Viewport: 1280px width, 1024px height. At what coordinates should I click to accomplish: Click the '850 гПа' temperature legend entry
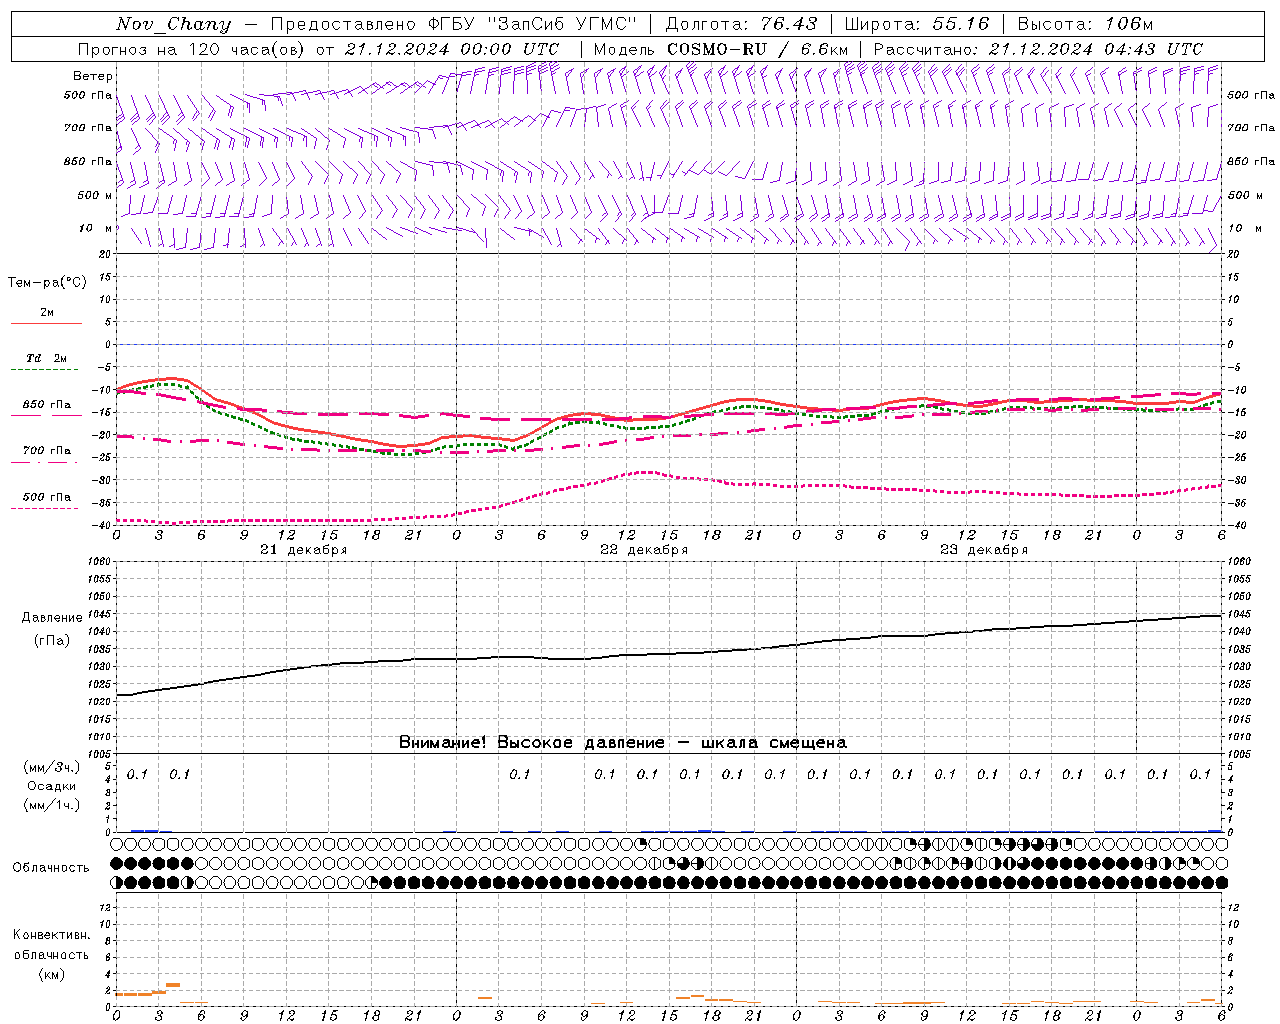(47, 405)
